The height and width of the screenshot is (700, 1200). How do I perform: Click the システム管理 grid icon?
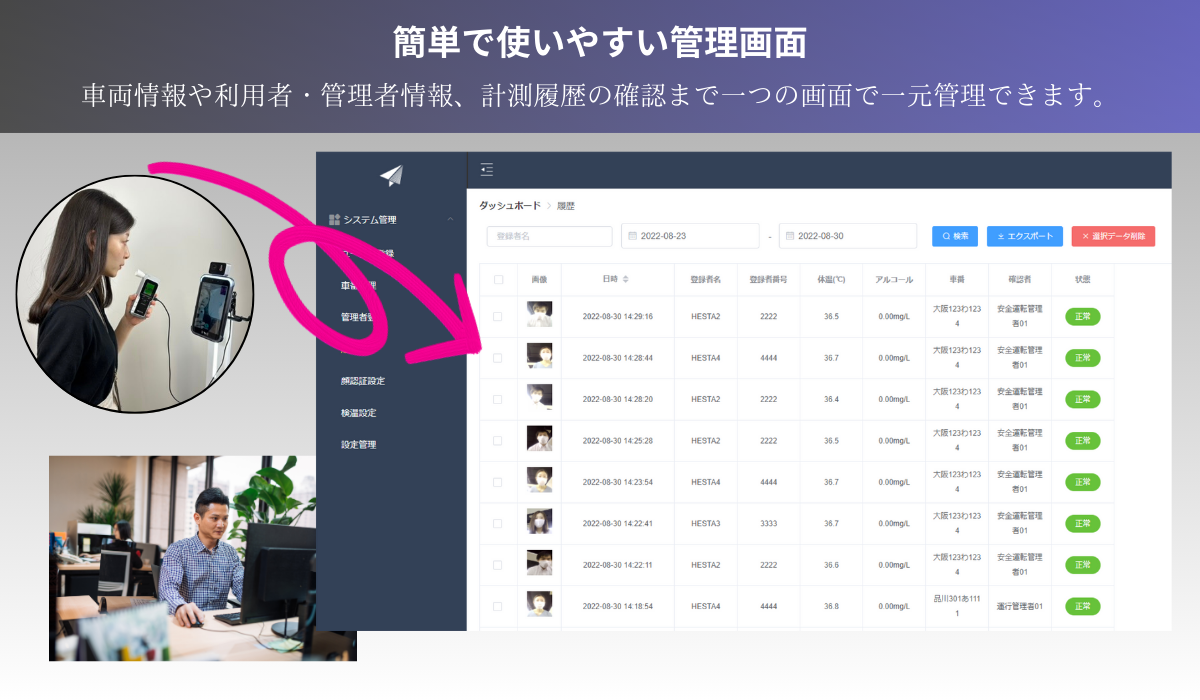(x=334, y=219)
